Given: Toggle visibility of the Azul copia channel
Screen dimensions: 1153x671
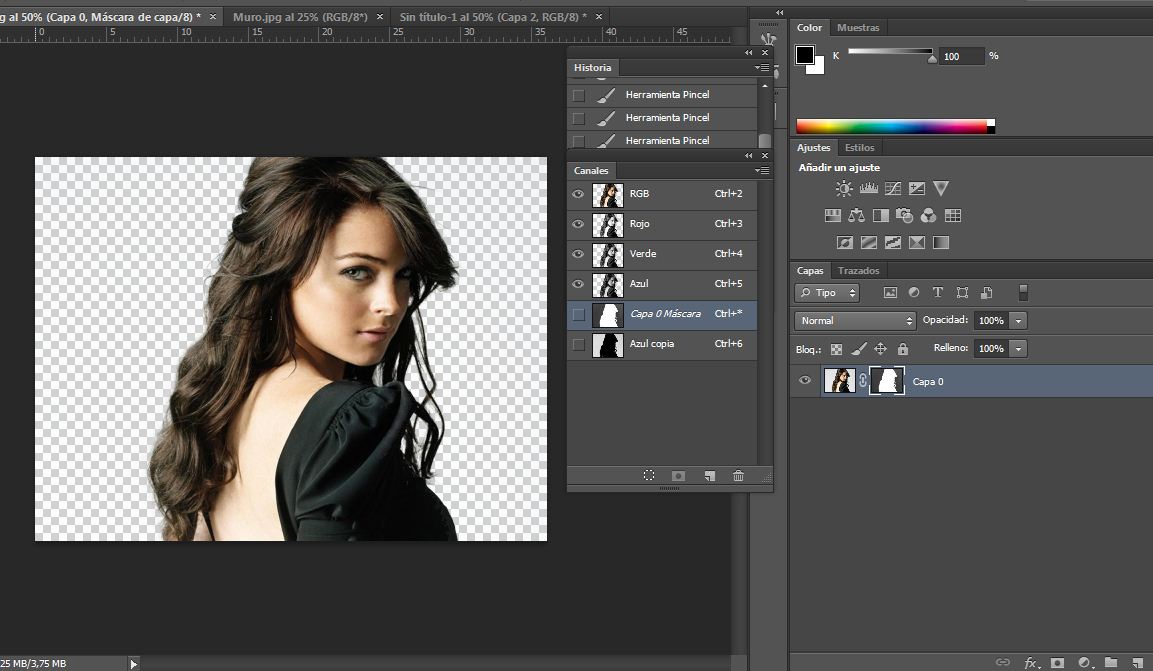Looking at the screenshot, I should (577, 343).
